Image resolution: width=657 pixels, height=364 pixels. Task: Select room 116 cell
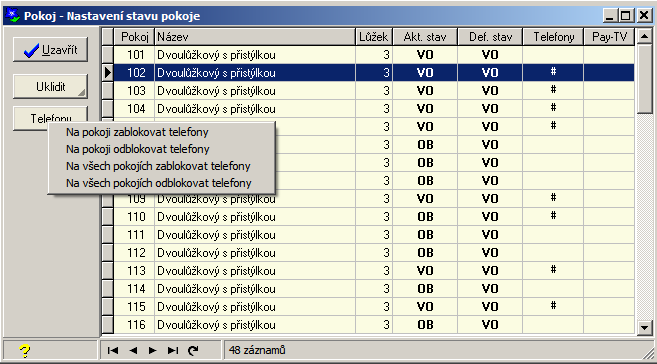(135, 325)
